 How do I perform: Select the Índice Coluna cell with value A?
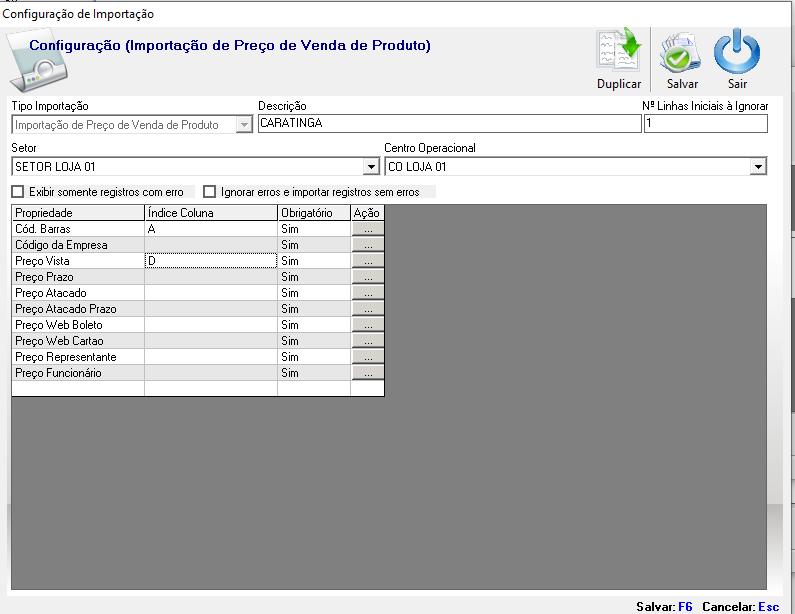click(x=211, y=229)
